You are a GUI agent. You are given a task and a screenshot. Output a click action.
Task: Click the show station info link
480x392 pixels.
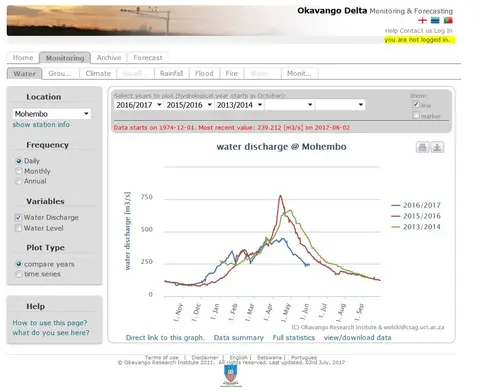click(x=41, y=125)
